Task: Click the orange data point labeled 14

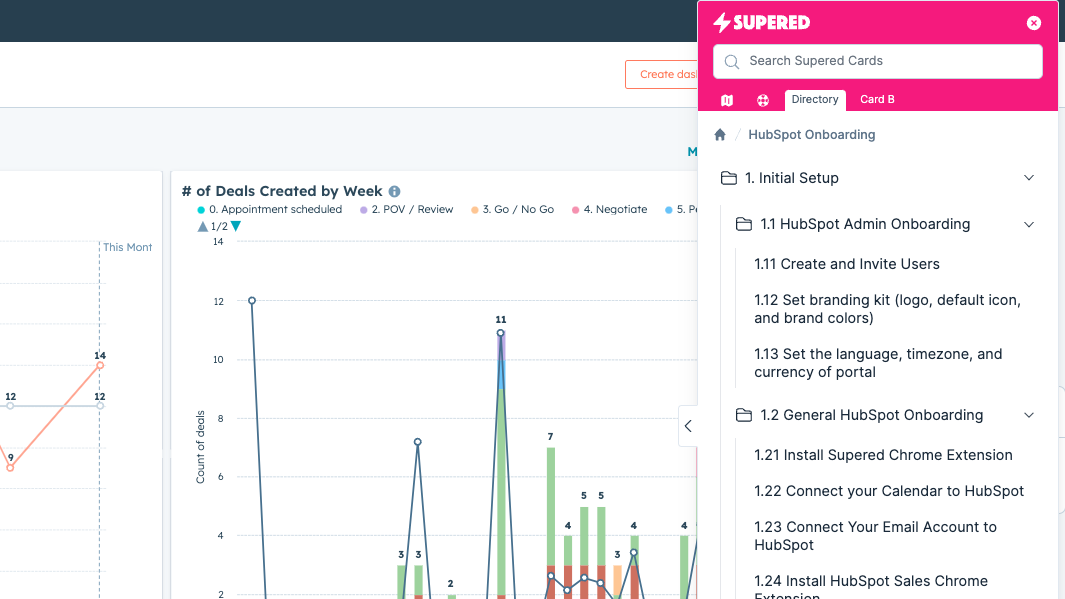Action: point(100,365)
